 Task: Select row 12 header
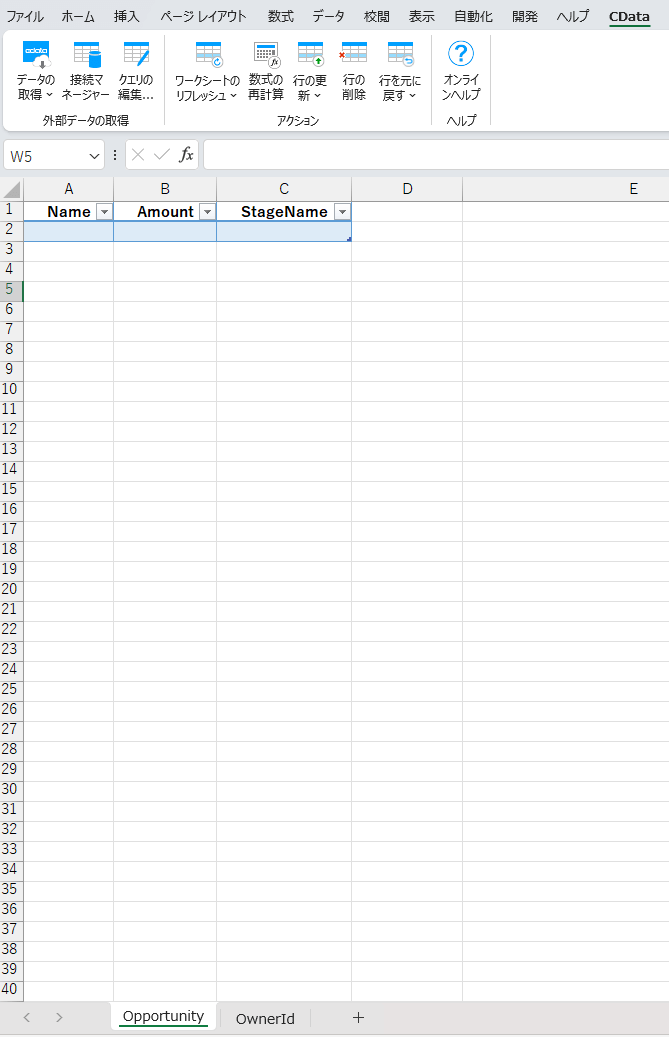pyautogui.click(x=10, y=429)
